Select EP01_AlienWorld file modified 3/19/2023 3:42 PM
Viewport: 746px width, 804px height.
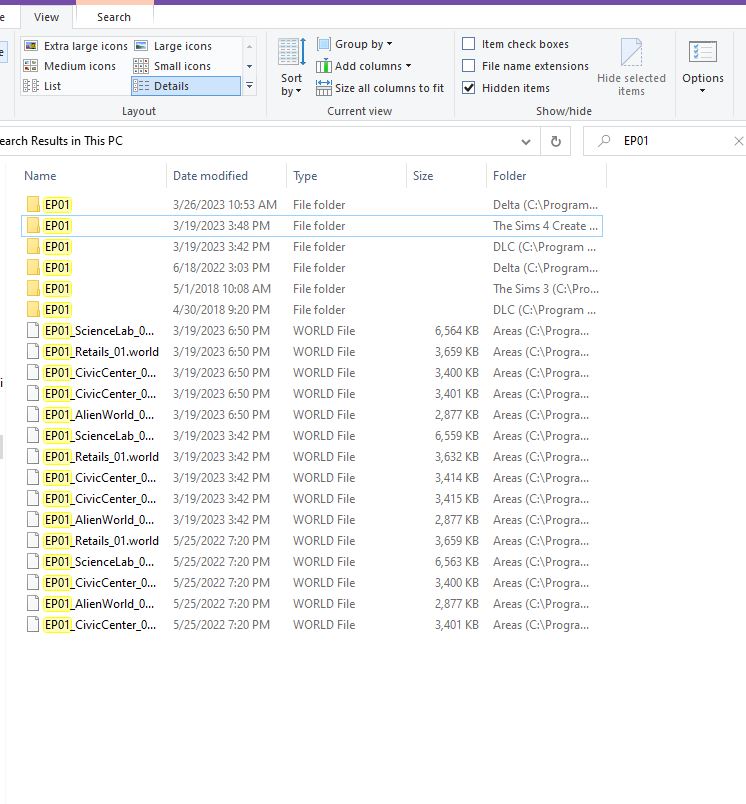coord(312,520)
